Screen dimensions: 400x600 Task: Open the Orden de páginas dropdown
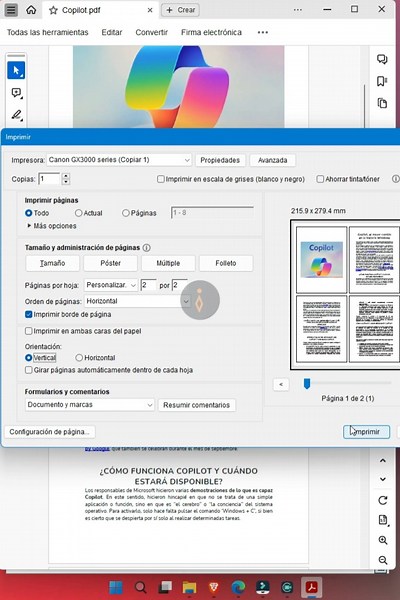[x=137, y=301]
